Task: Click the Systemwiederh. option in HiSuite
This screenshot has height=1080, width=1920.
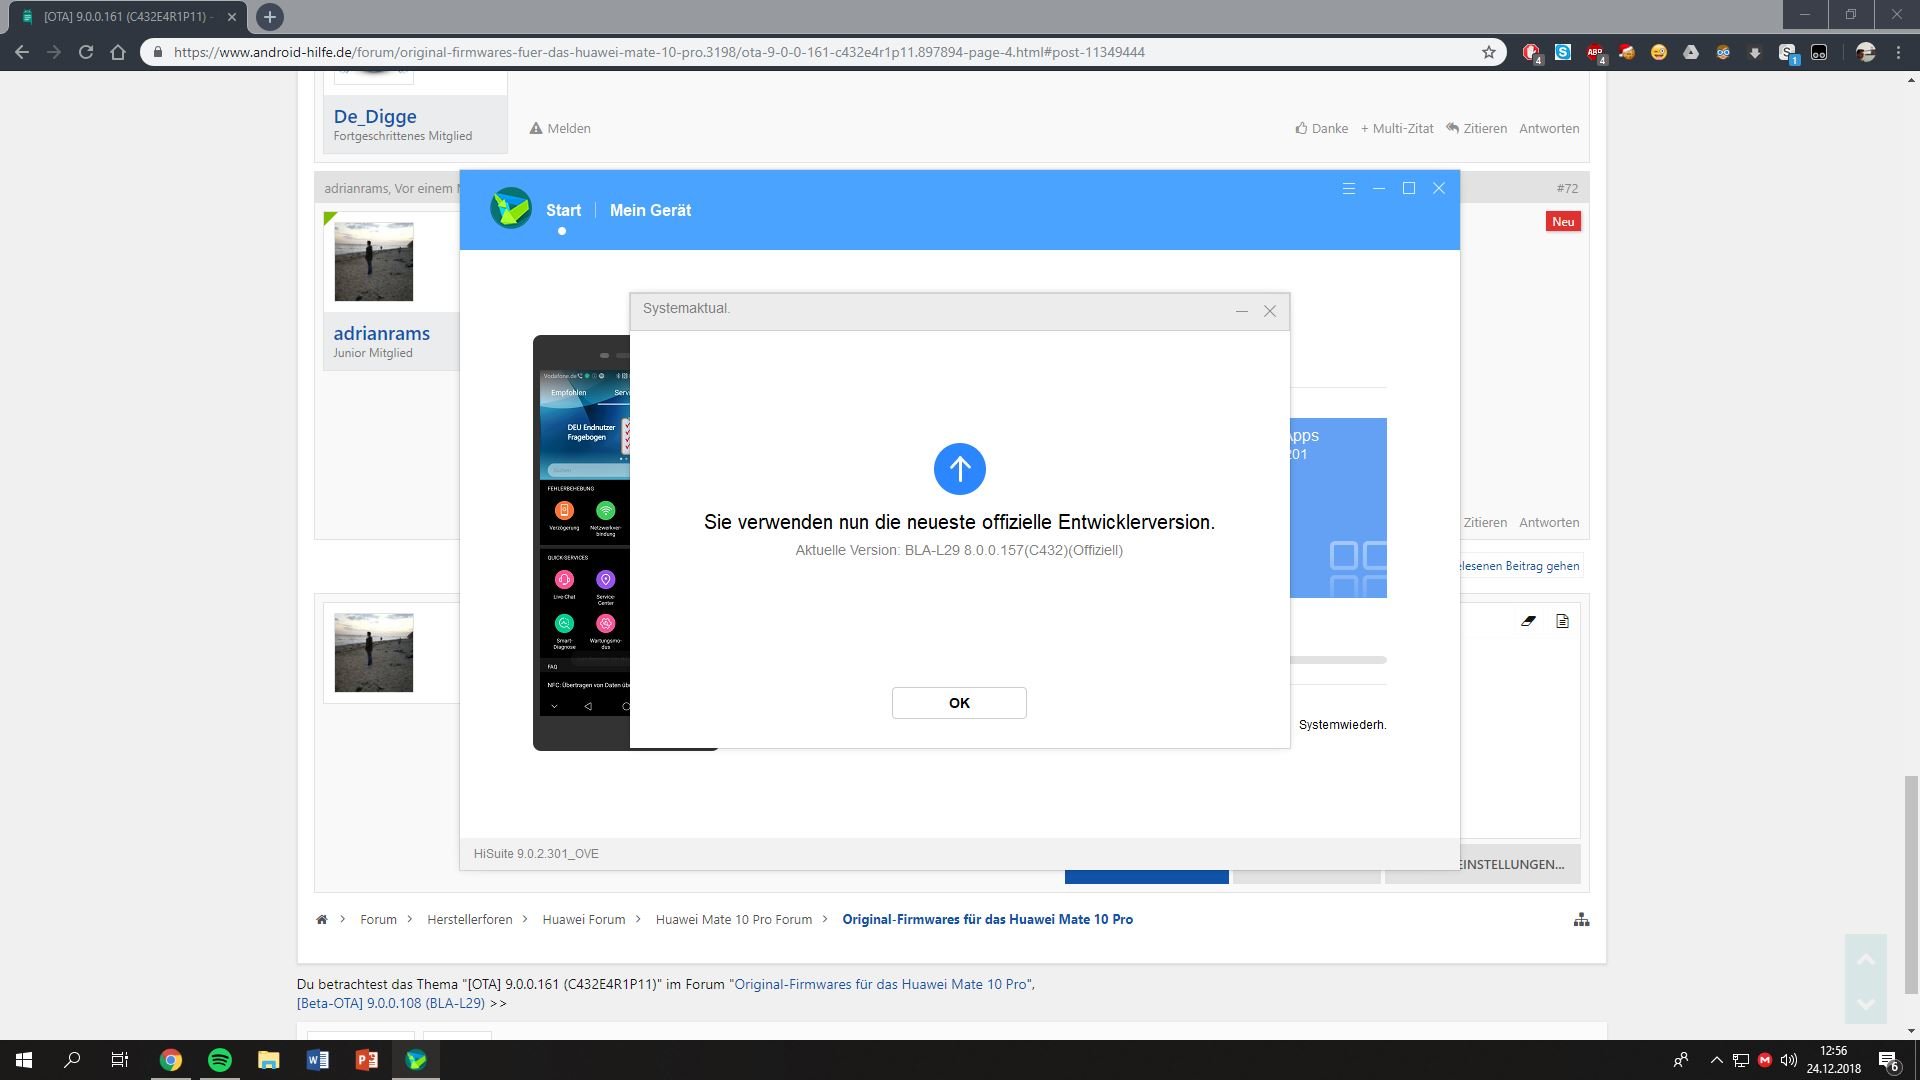Action: coord(1342,725)
